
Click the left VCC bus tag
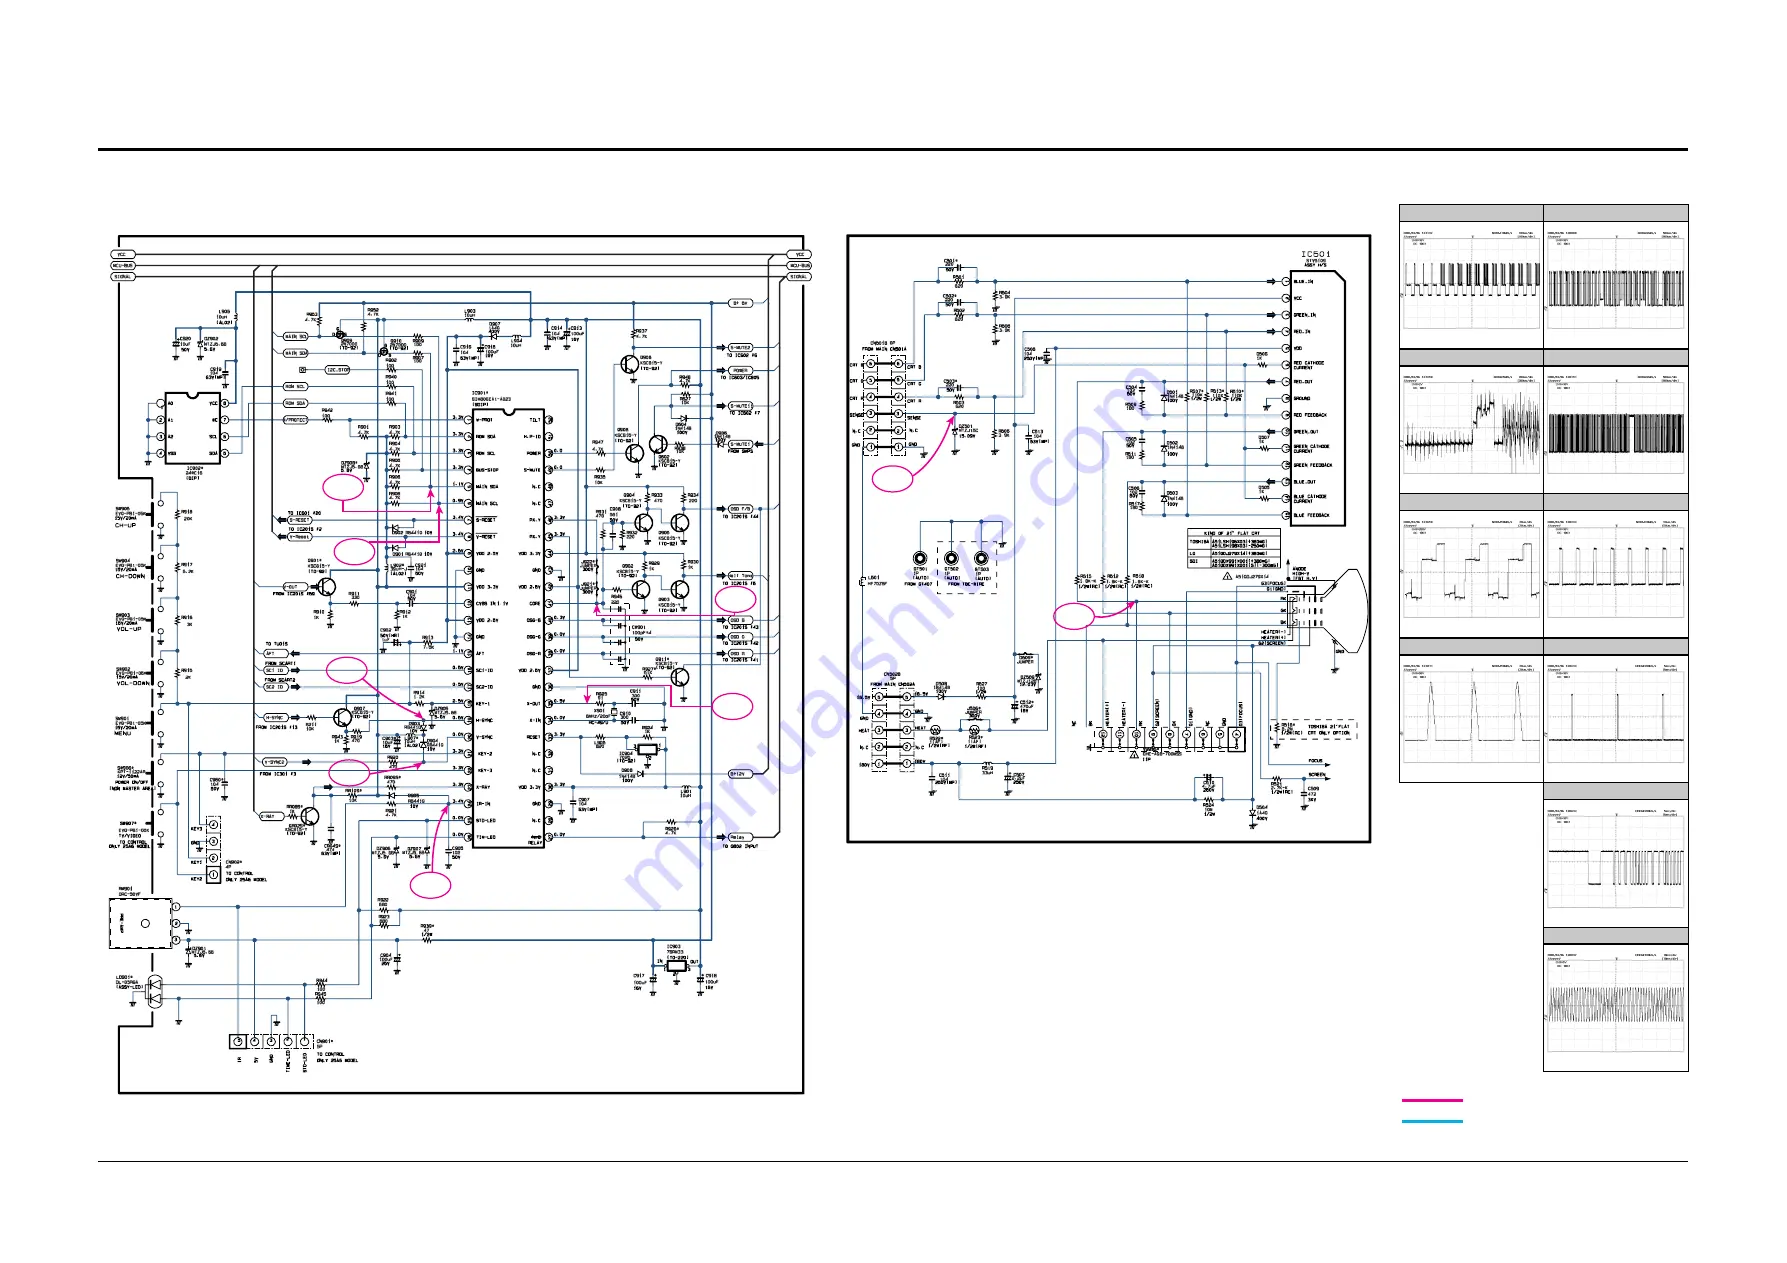(x=122, y=254)
